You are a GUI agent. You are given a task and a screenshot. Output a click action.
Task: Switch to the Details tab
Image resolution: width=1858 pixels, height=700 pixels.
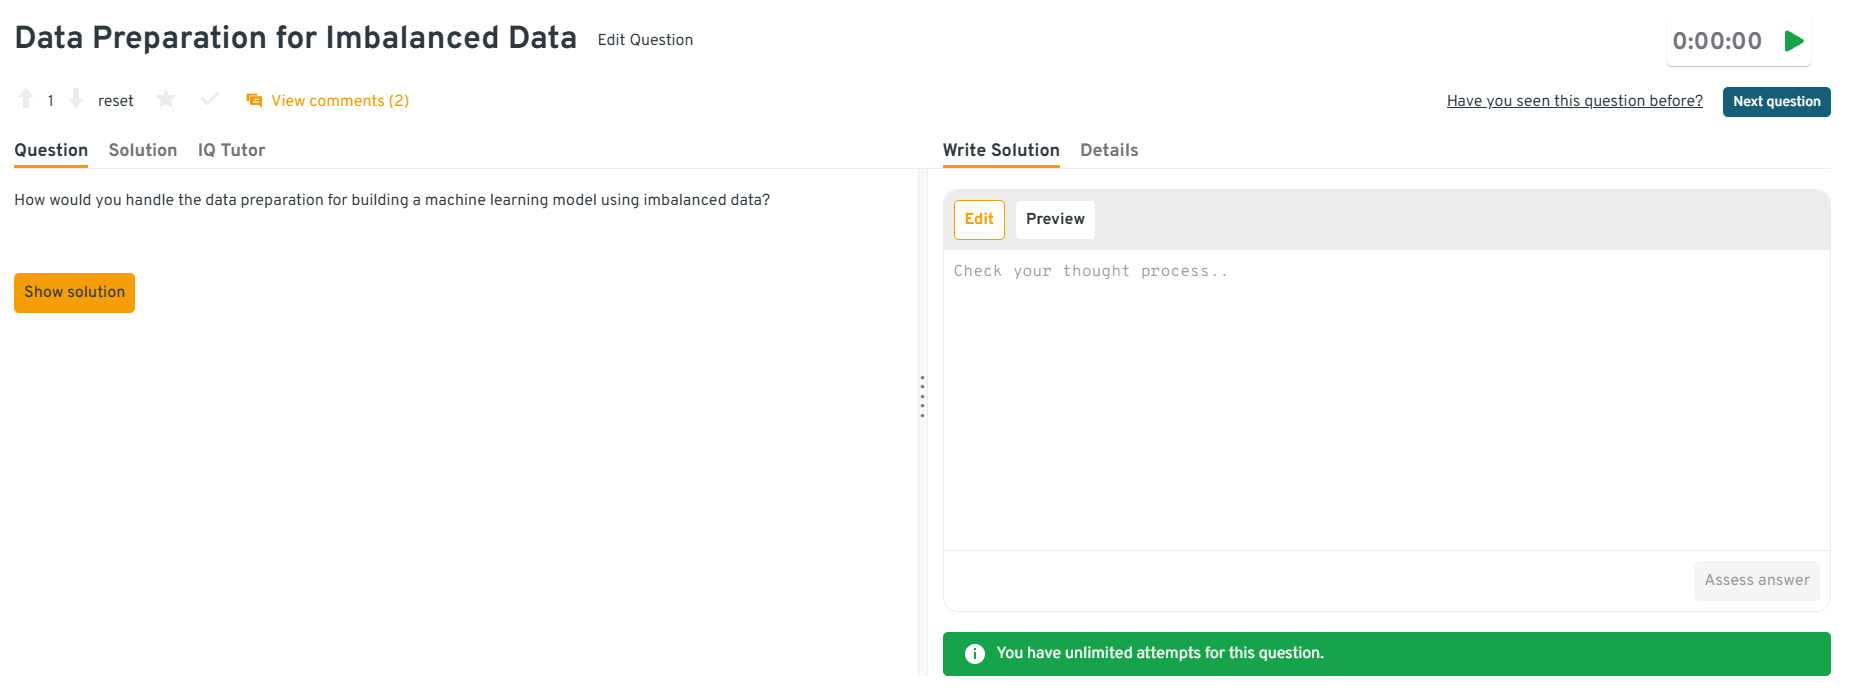(x=1109, y=150)
